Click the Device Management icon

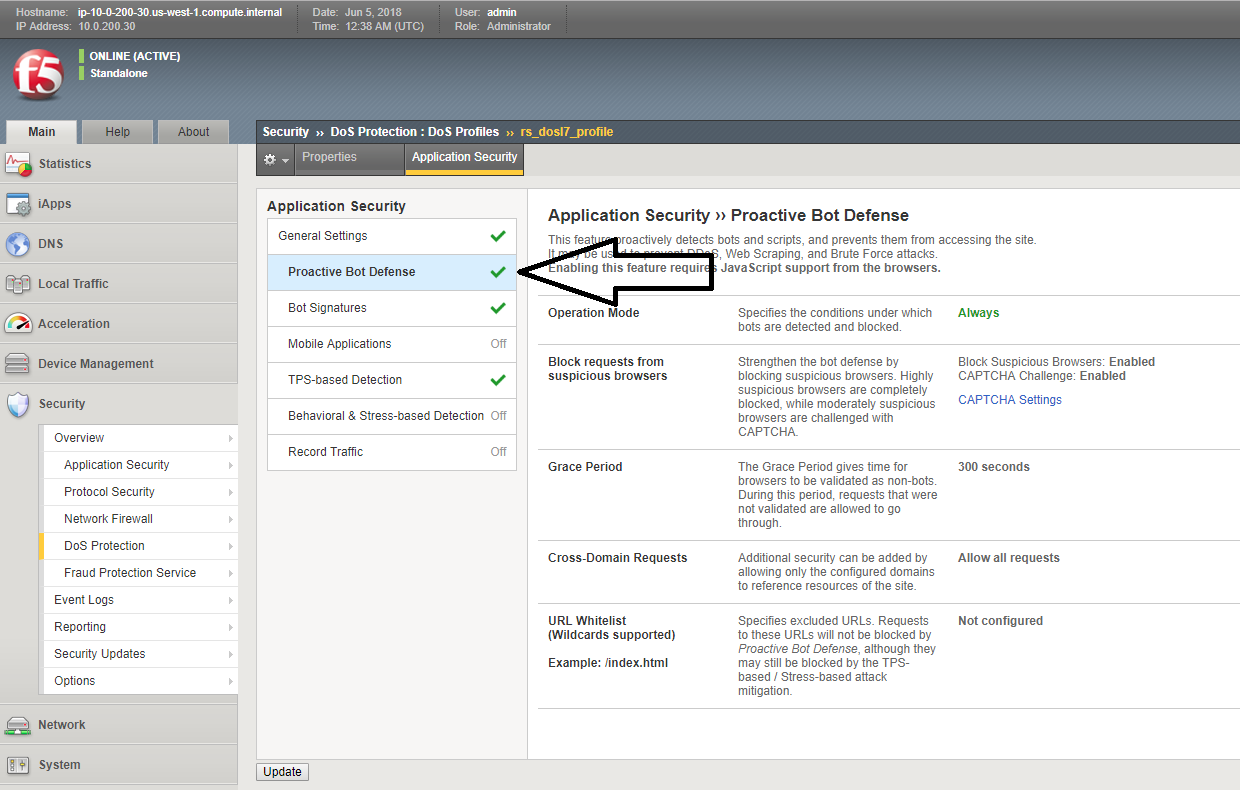[x=19, y=364]
